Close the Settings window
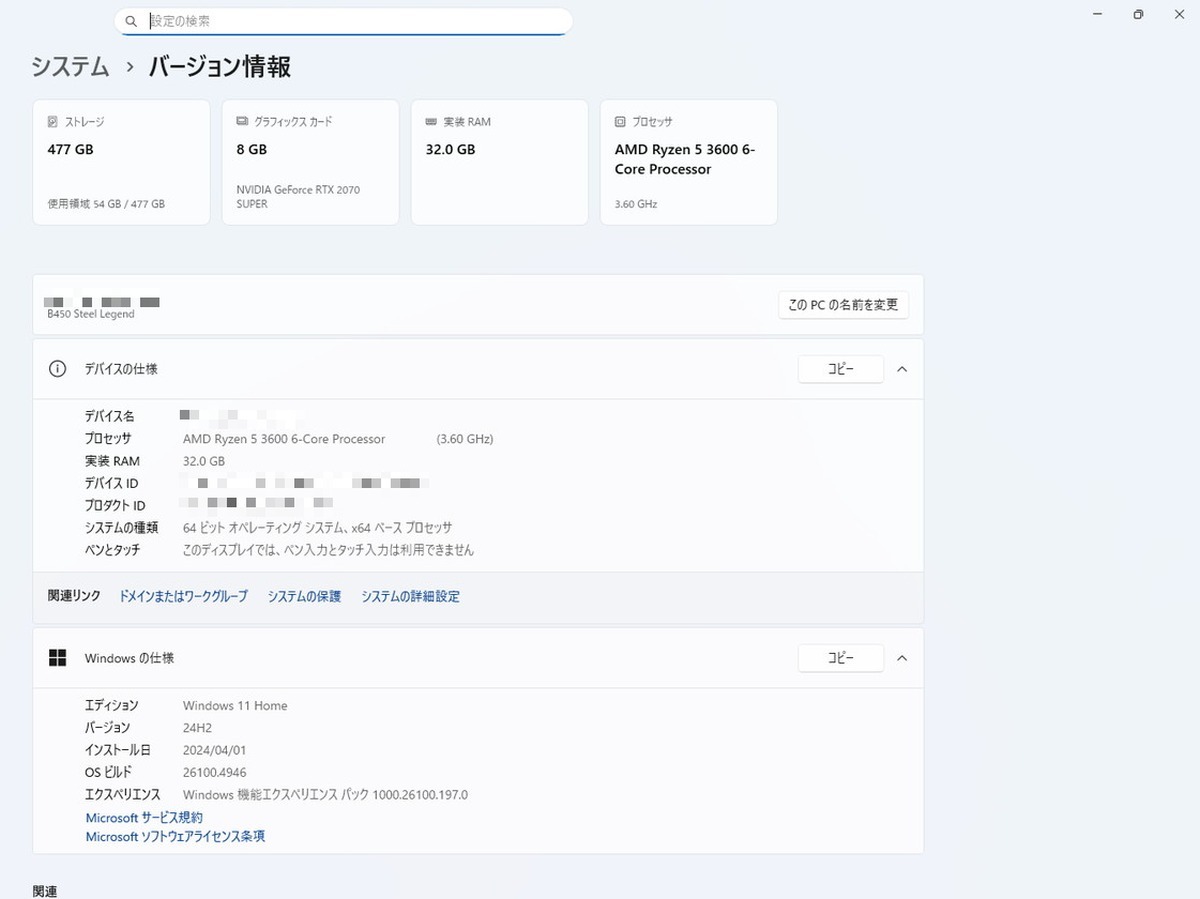Screen dimensions: 1200x899 pos(1178,14)
